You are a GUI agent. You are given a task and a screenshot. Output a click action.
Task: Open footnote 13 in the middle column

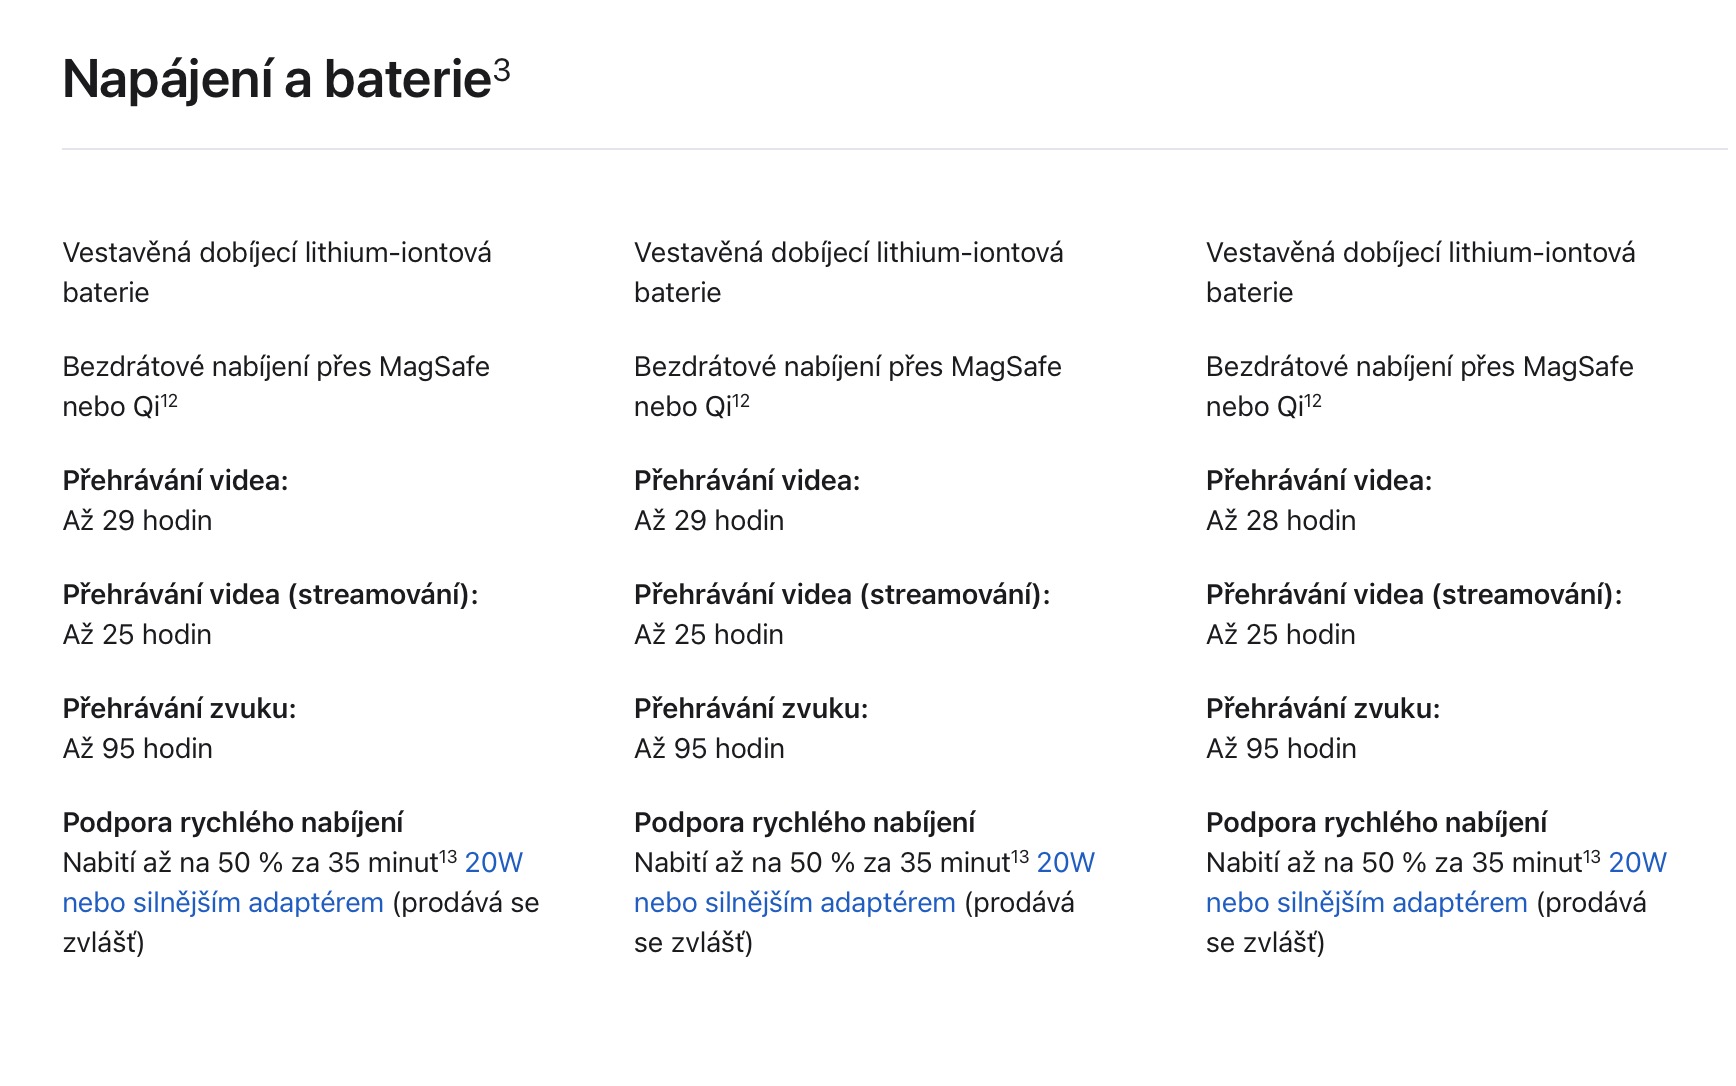tap(1020, 857)
